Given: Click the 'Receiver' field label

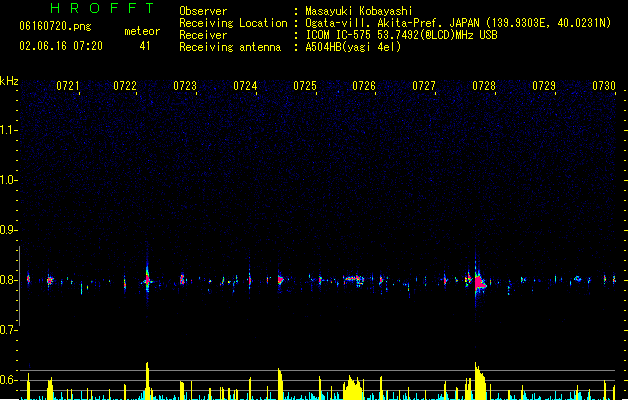Looking at the screenshot, I should [x=203, y=35].
